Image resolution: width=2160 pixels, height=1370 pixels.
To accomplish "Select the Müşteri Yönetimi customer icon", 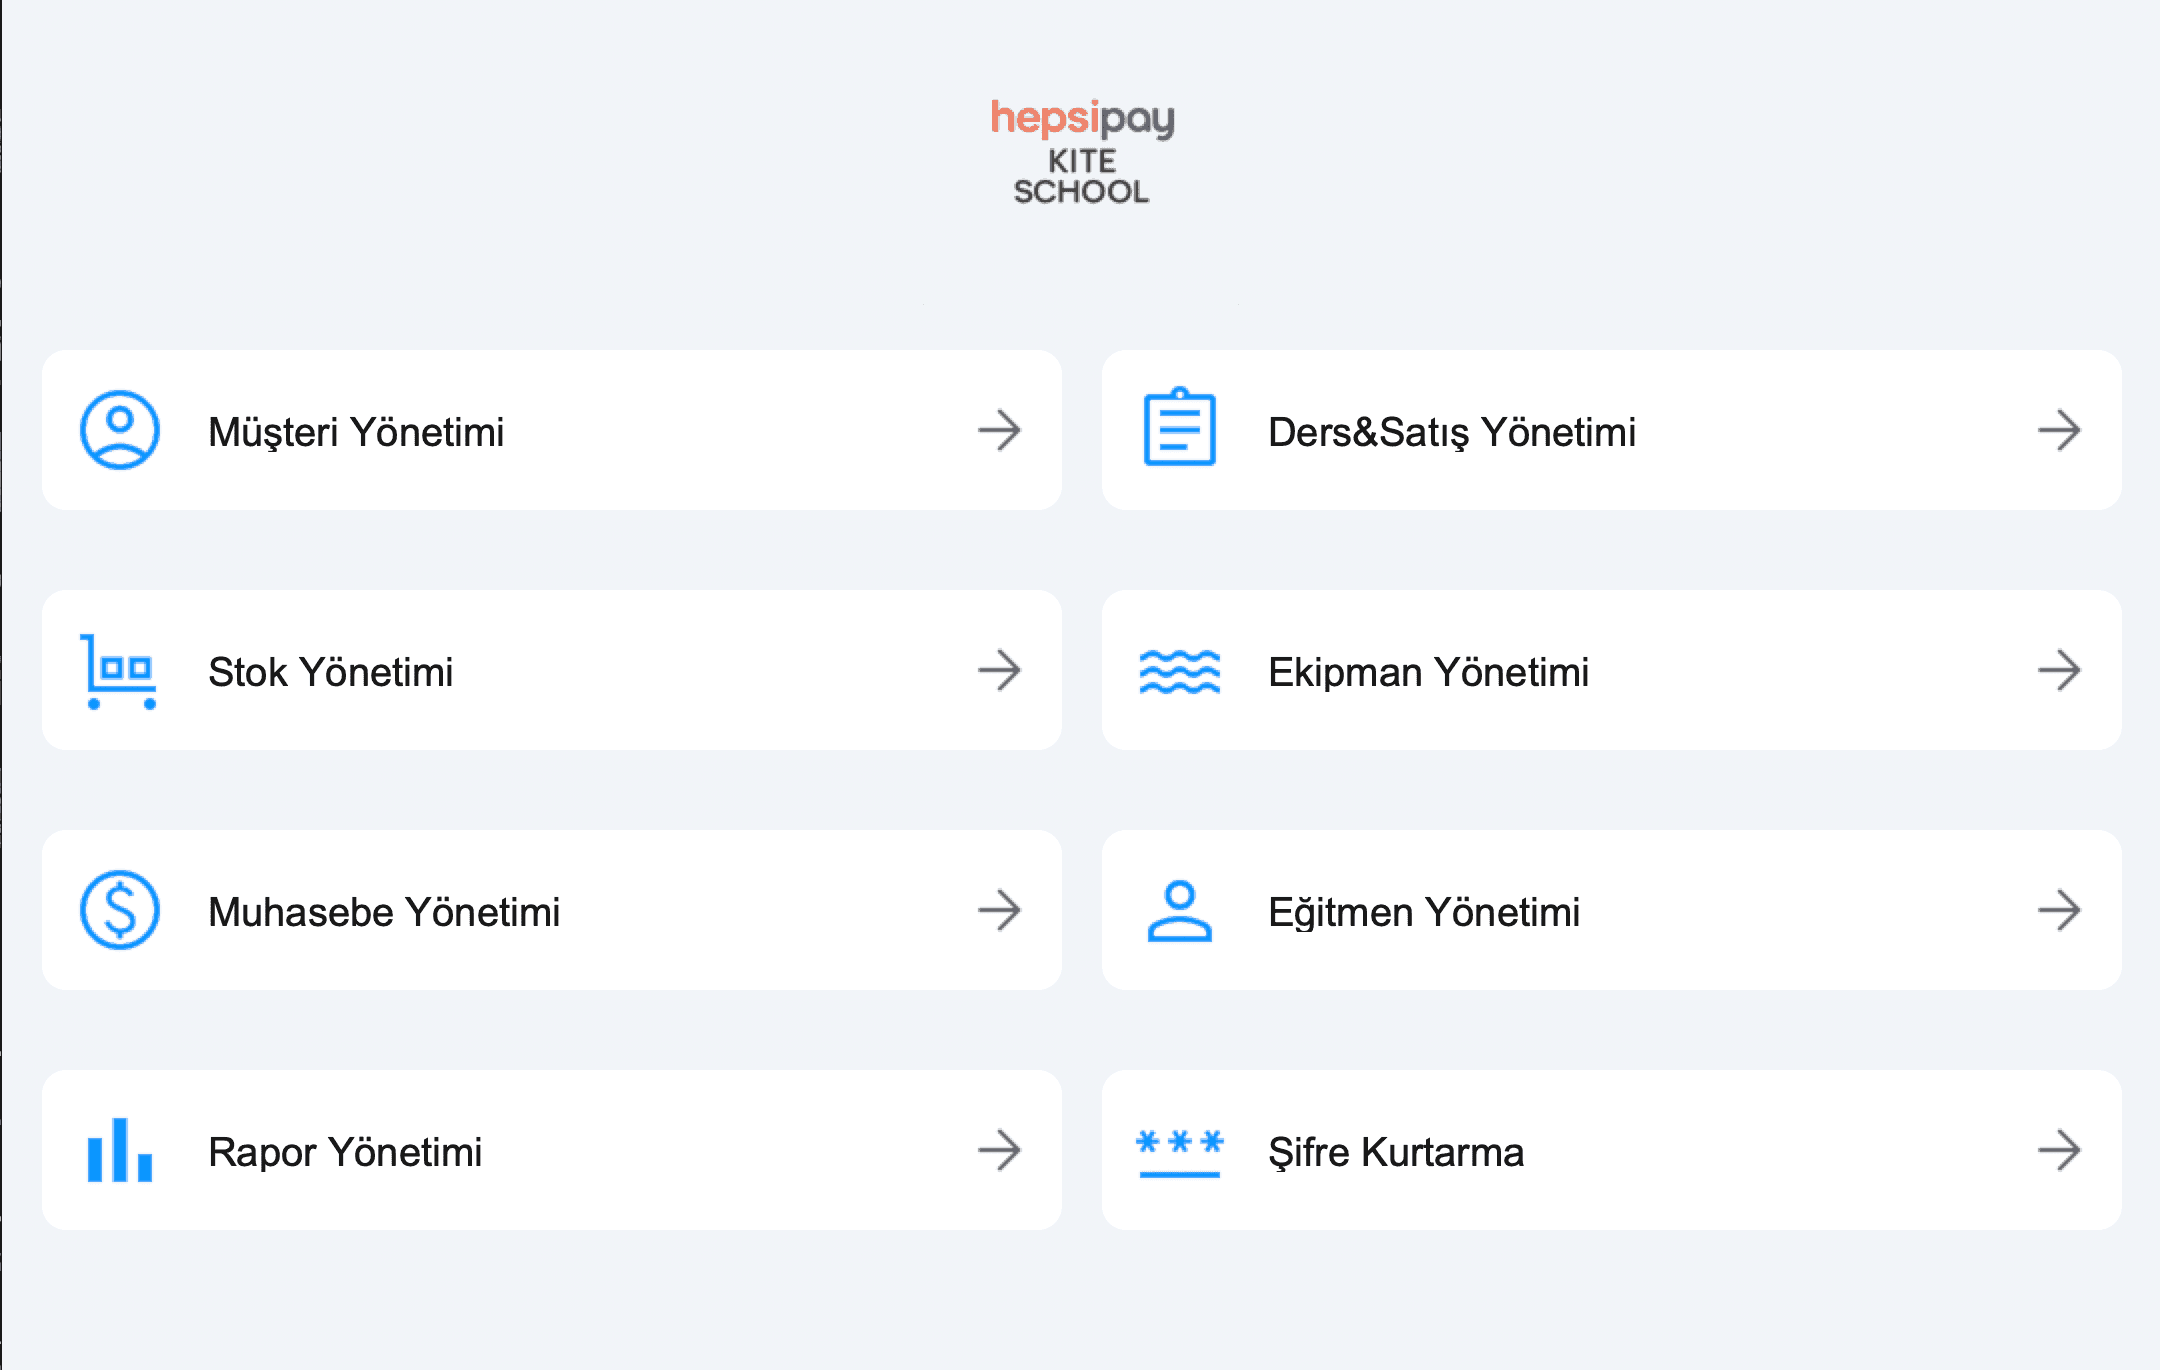I will pyautogui.click(x=118, y=432).
